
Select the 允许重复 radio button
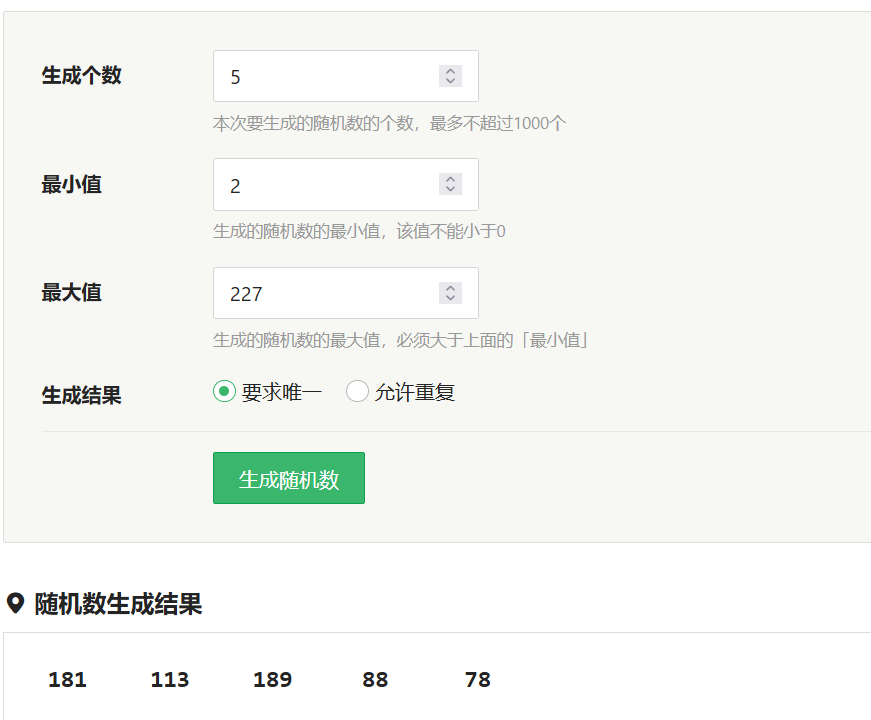(x=357, y=392)
